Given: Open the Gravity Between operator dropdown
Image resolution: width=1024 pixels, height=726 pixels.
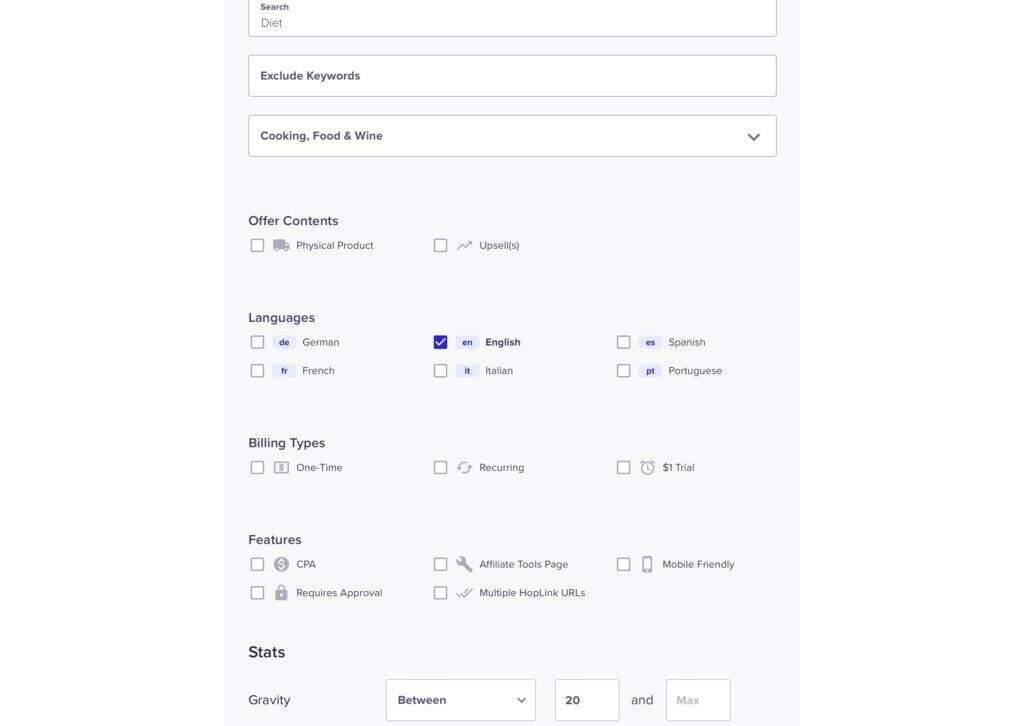Looking at the screenshot, I should click(461, 700).
